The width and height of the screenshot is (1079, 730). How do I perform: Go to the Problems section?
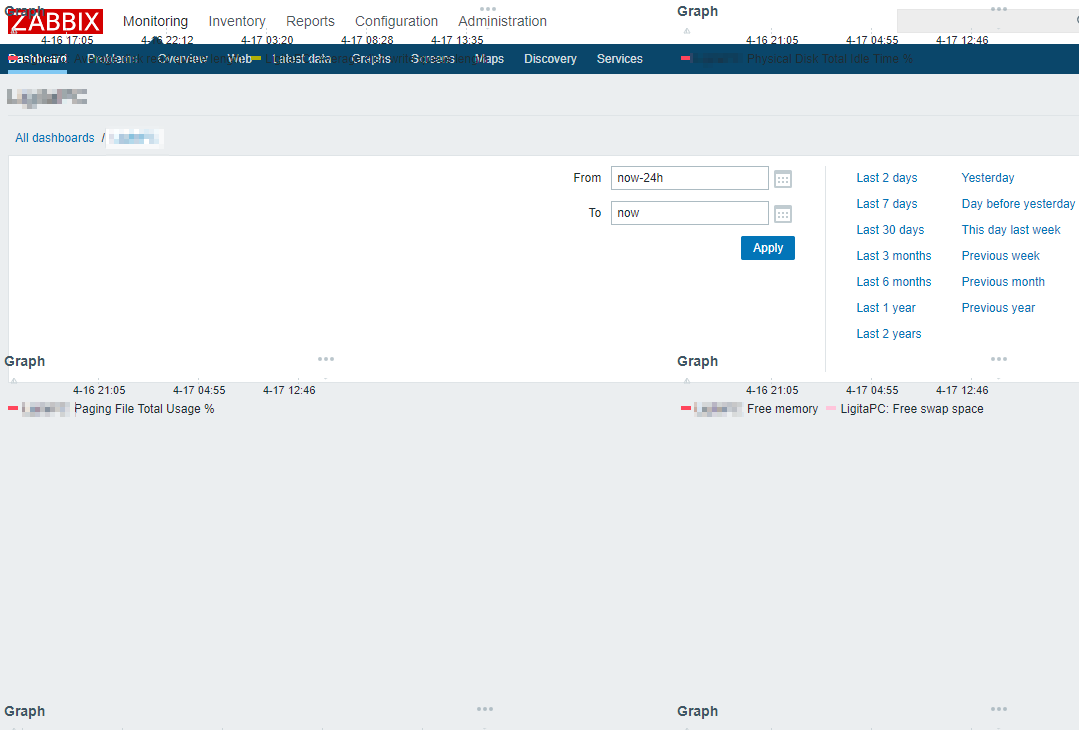112,59
